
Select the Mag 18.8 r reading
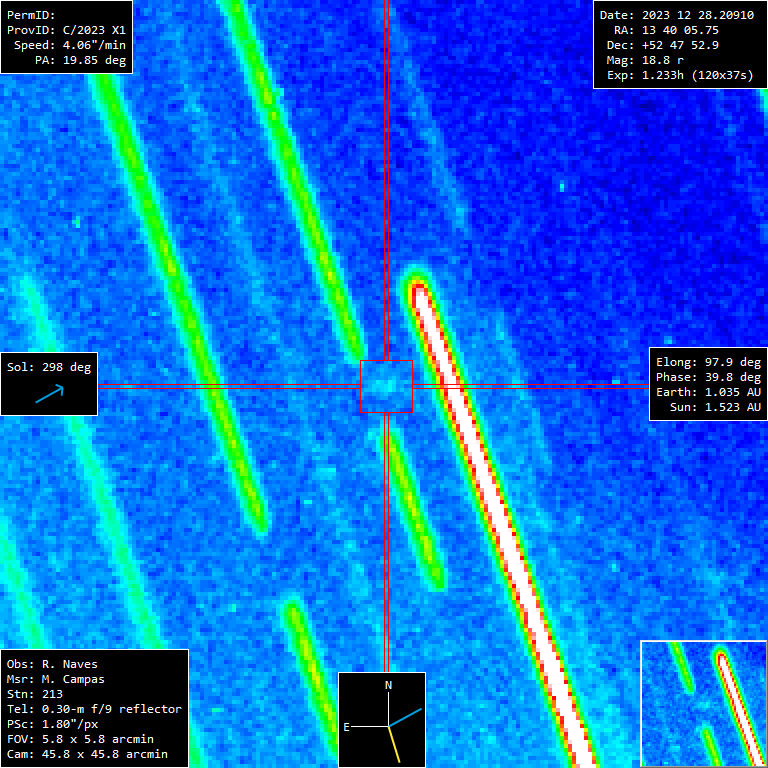(645, 60)
